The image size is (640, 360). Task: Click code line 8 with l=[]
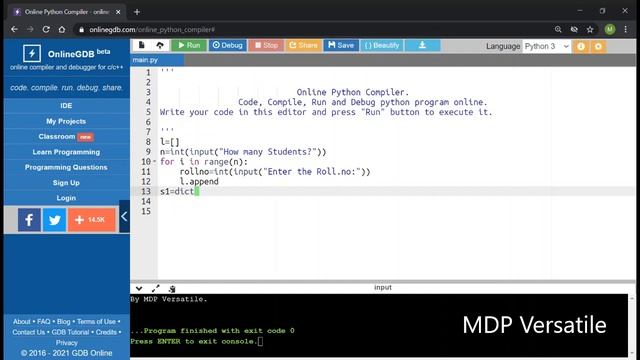(170, 142)
